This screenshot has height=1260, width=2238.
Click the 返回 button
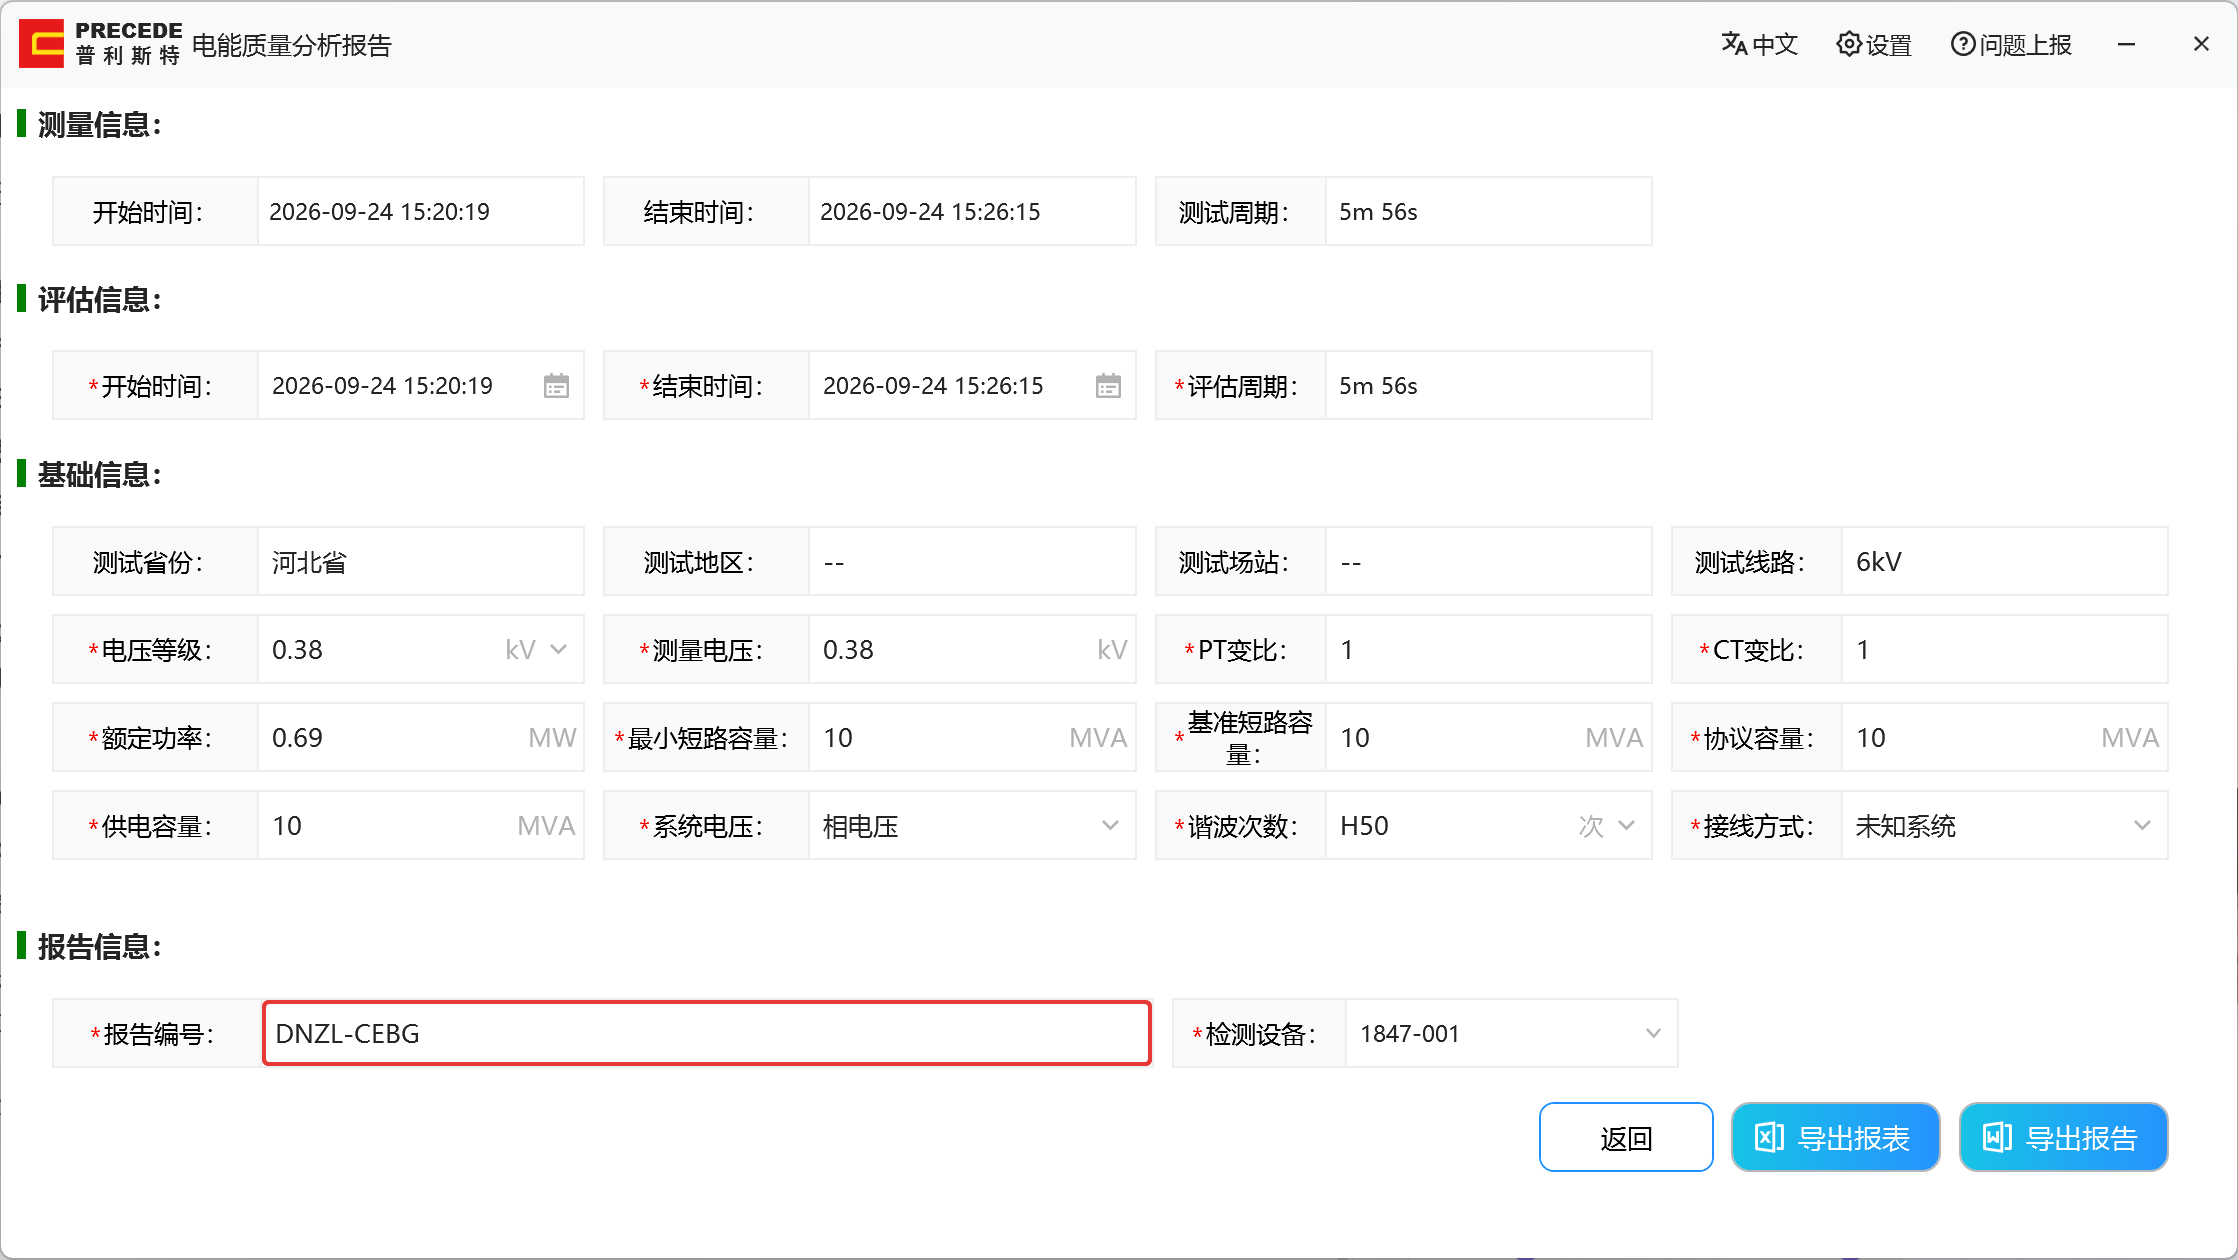coord(1626,1137)
